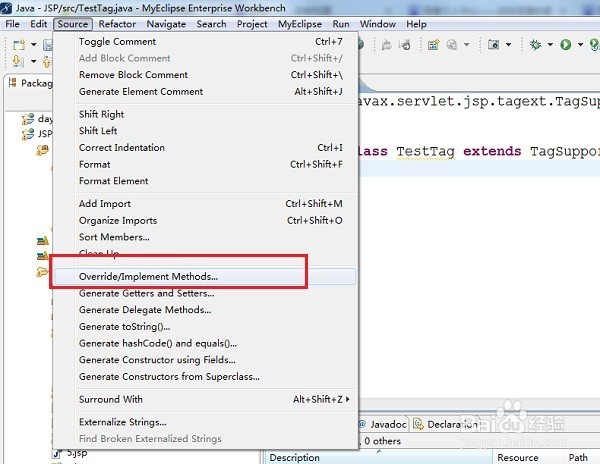The width and height of the screenshot is (600, 464).
Task: Select the 'day' project in Package Explorer
Action: [x=38, y=119]
